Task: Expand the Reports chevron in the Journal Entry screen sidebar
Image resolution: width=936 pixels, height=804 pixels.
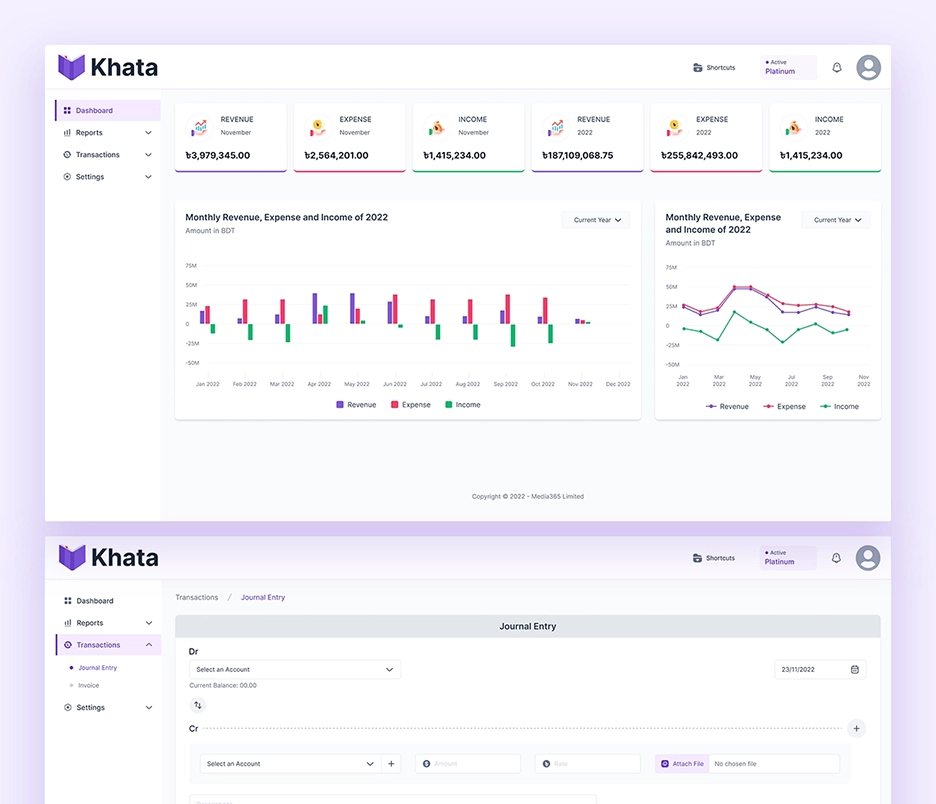Action: (x=149, y=623)
